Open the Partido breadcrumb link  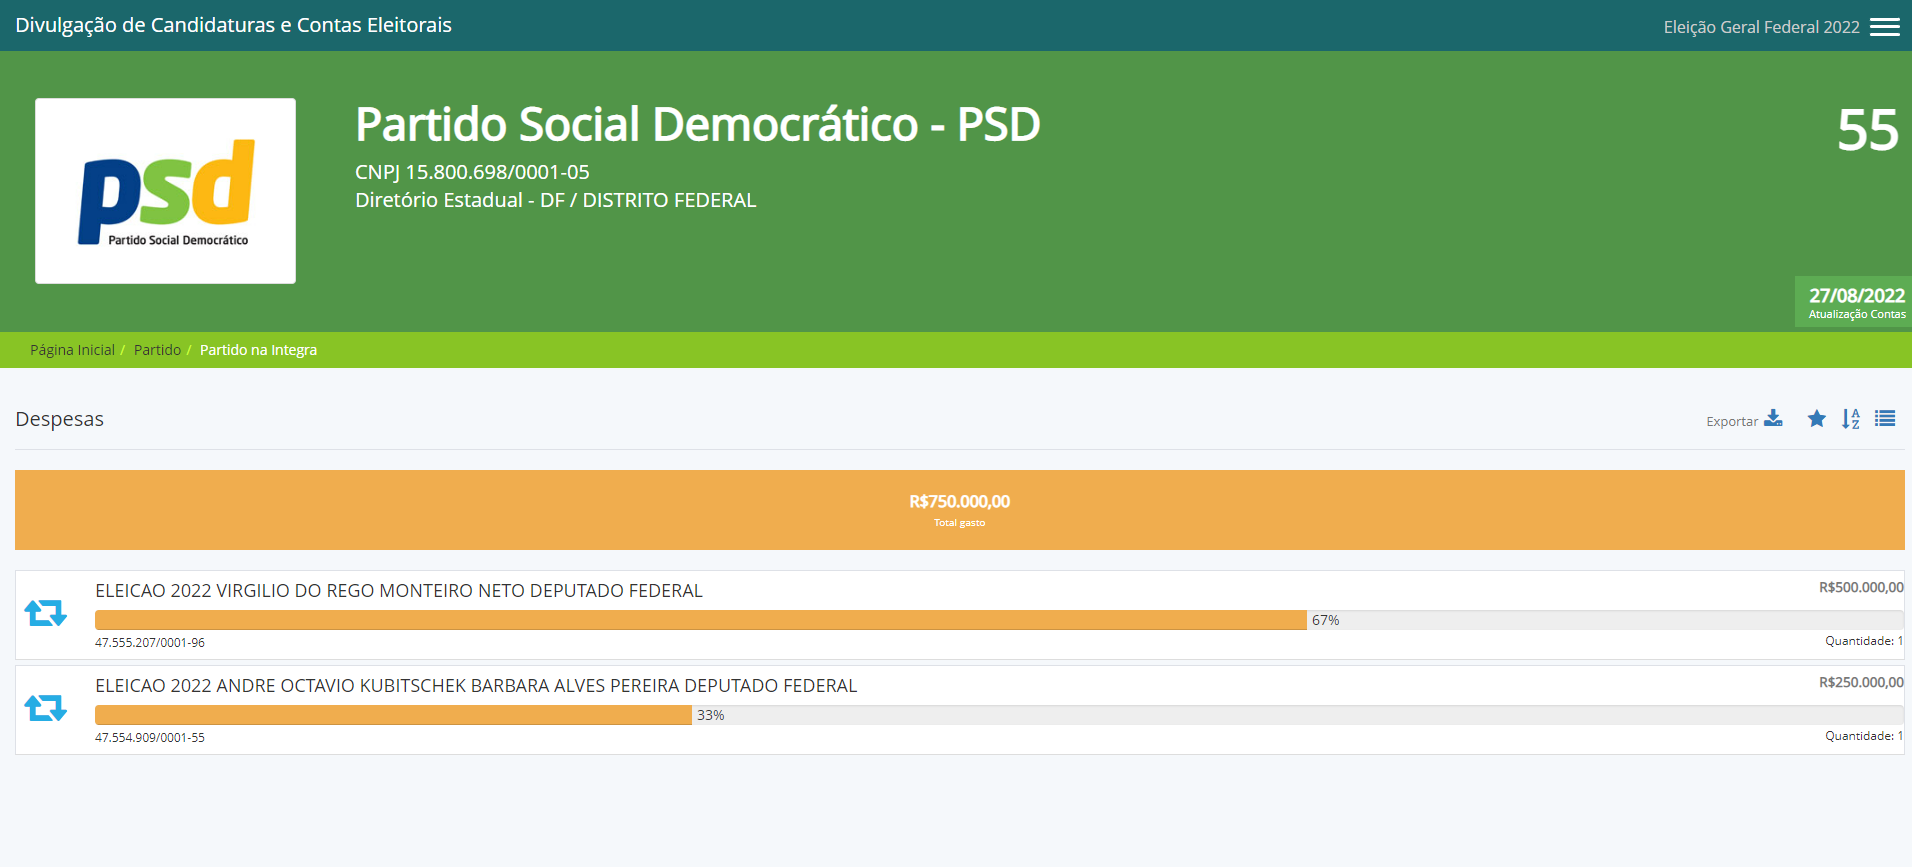157,350
